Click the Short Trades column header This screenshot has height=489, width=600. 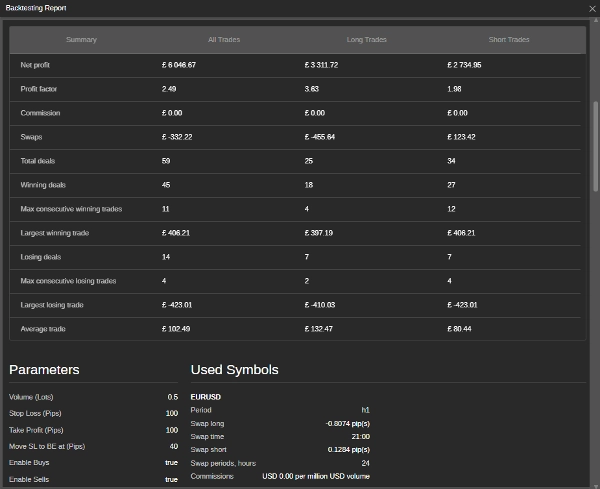coord(509,40)
